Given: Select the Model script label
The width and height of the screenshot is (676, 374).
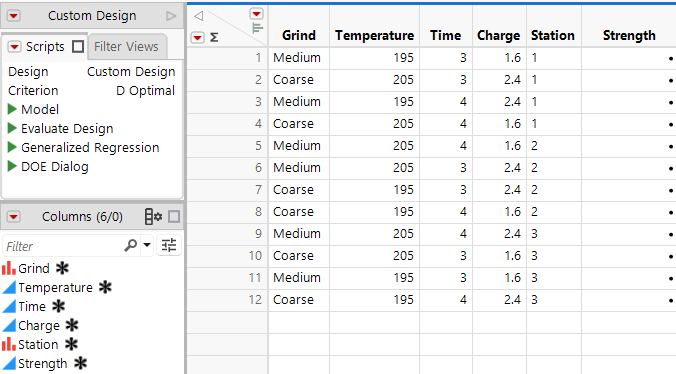Looking at the screenshot, I should tap(40, 109).
